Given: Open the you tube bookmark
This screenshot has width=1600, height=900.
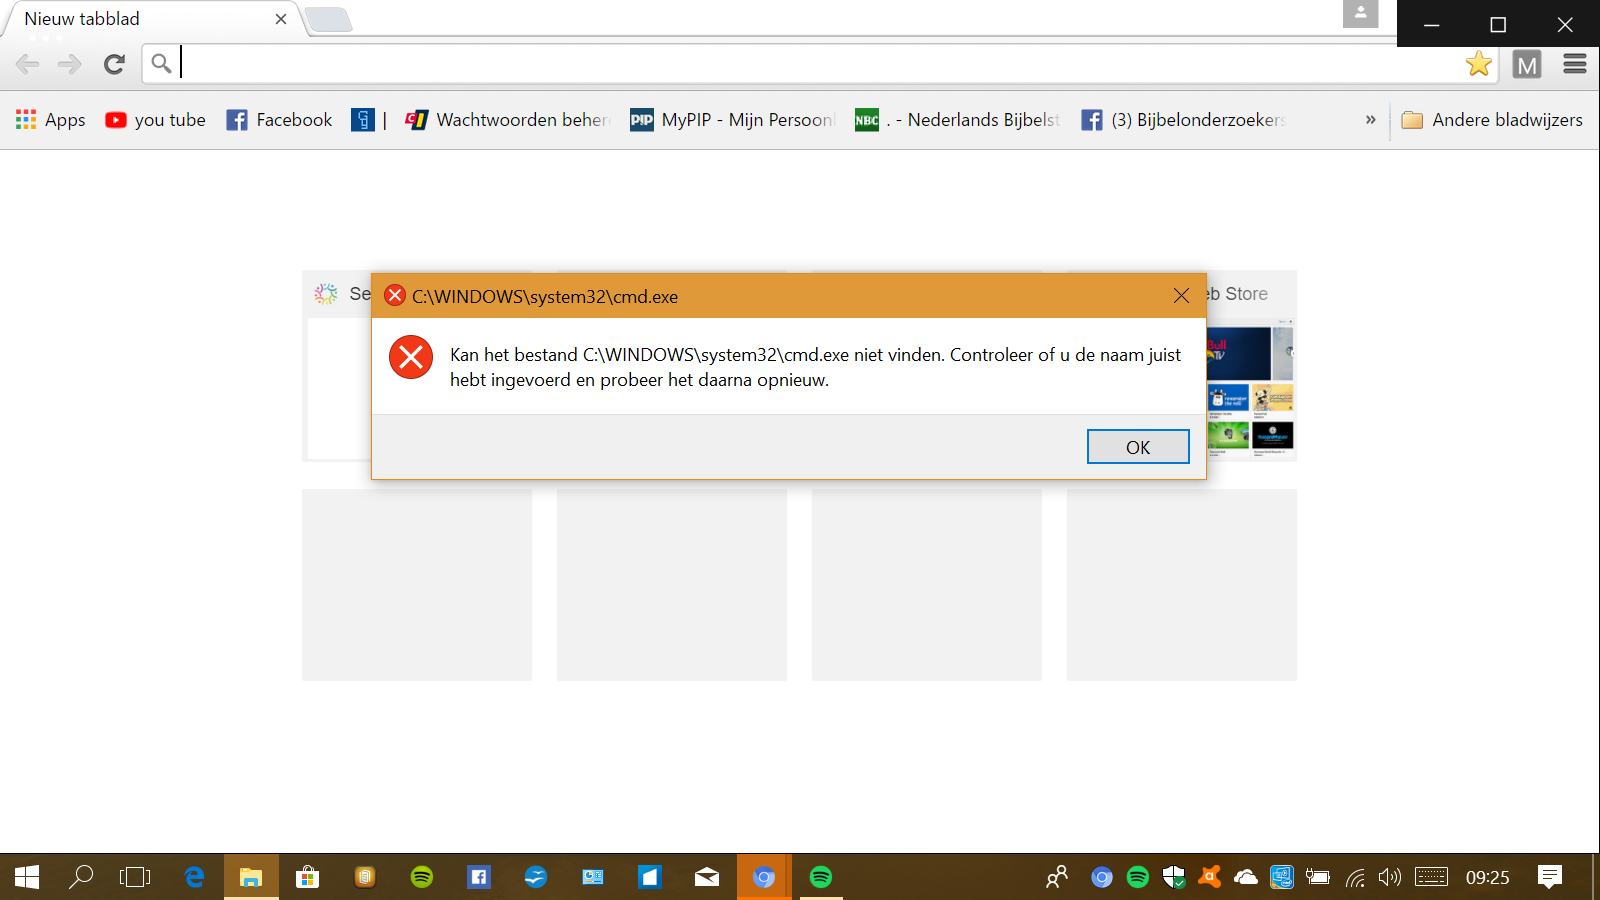Looking at the screenshot, I should click(x=156, y=120).
